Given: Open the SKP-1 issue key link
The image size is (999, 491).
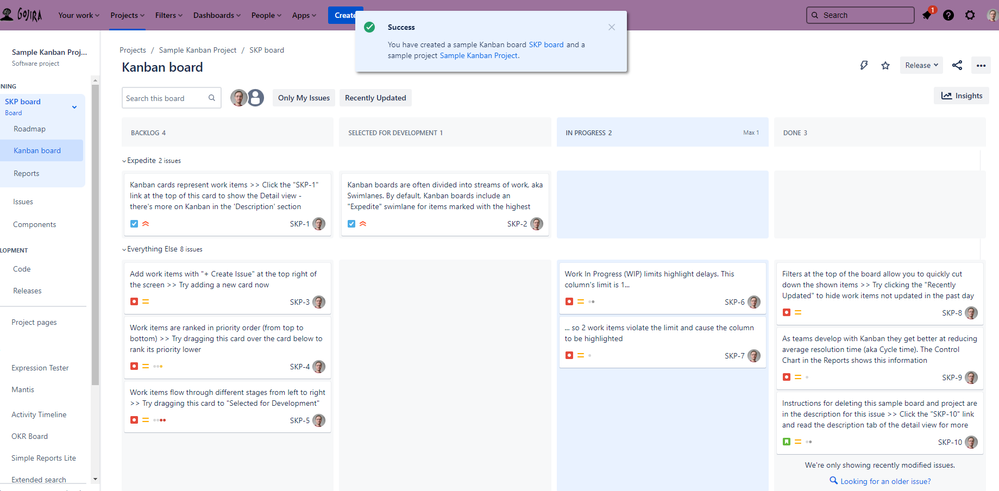Looking at the screenshot, I should (x=299, y=224).
